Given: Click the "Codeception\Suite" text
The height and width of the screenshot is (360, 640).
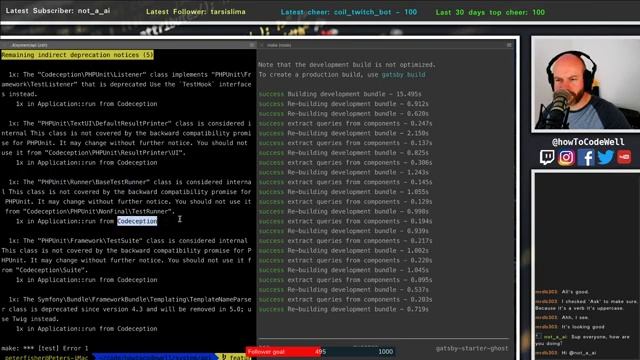Looking at the screenshot, I should (51, 270).
